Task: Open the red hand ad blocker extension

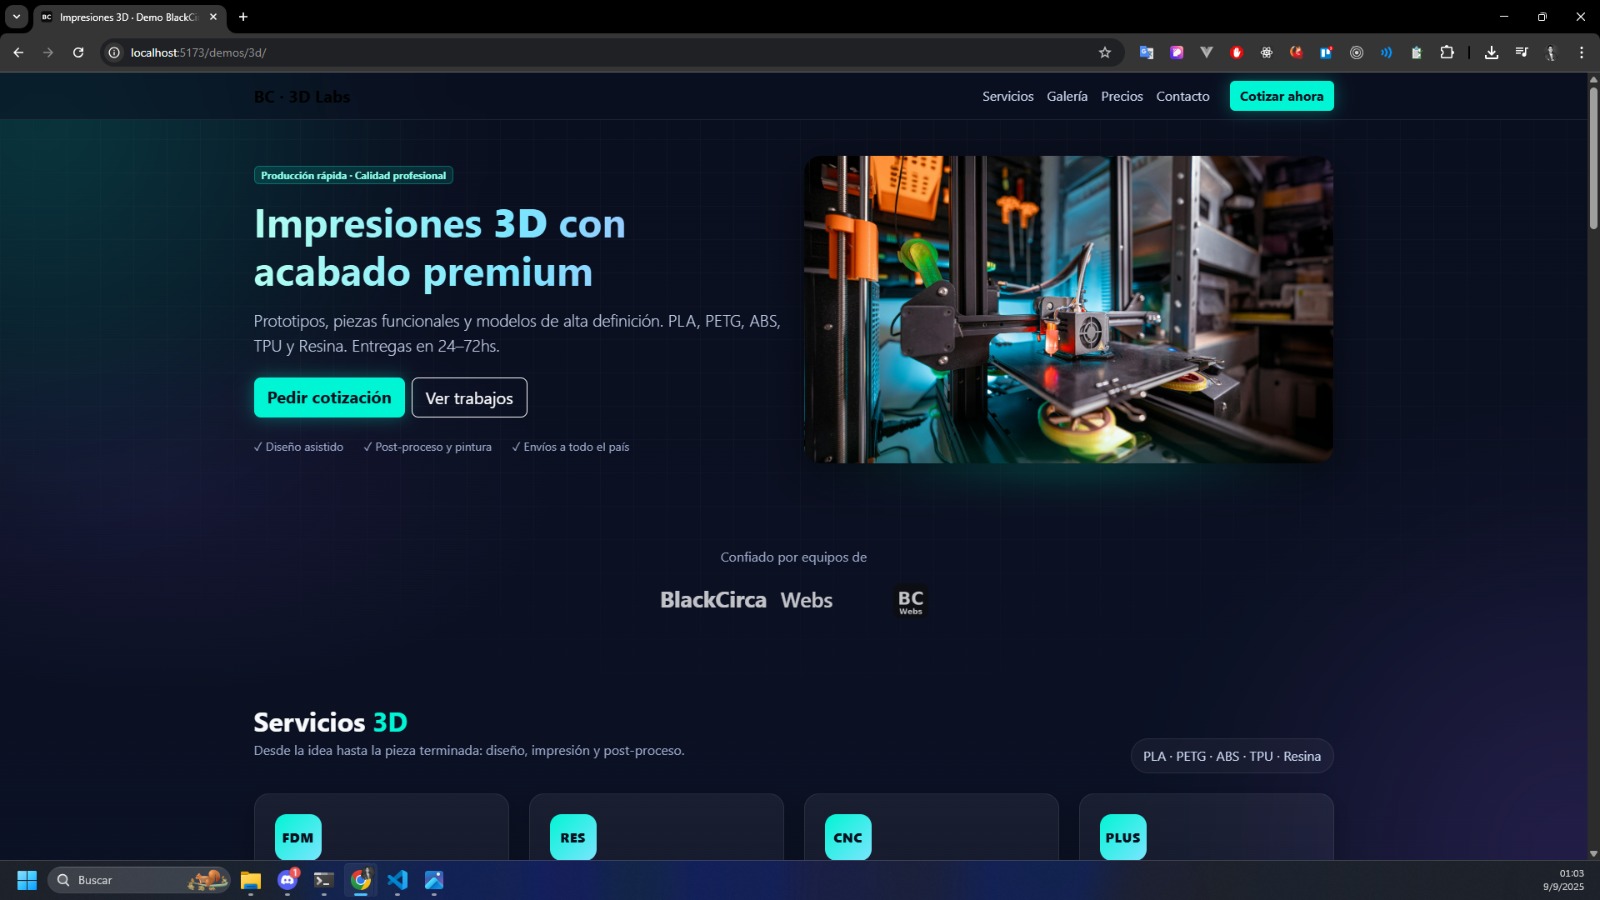Action: click(x=1237, y=53)
